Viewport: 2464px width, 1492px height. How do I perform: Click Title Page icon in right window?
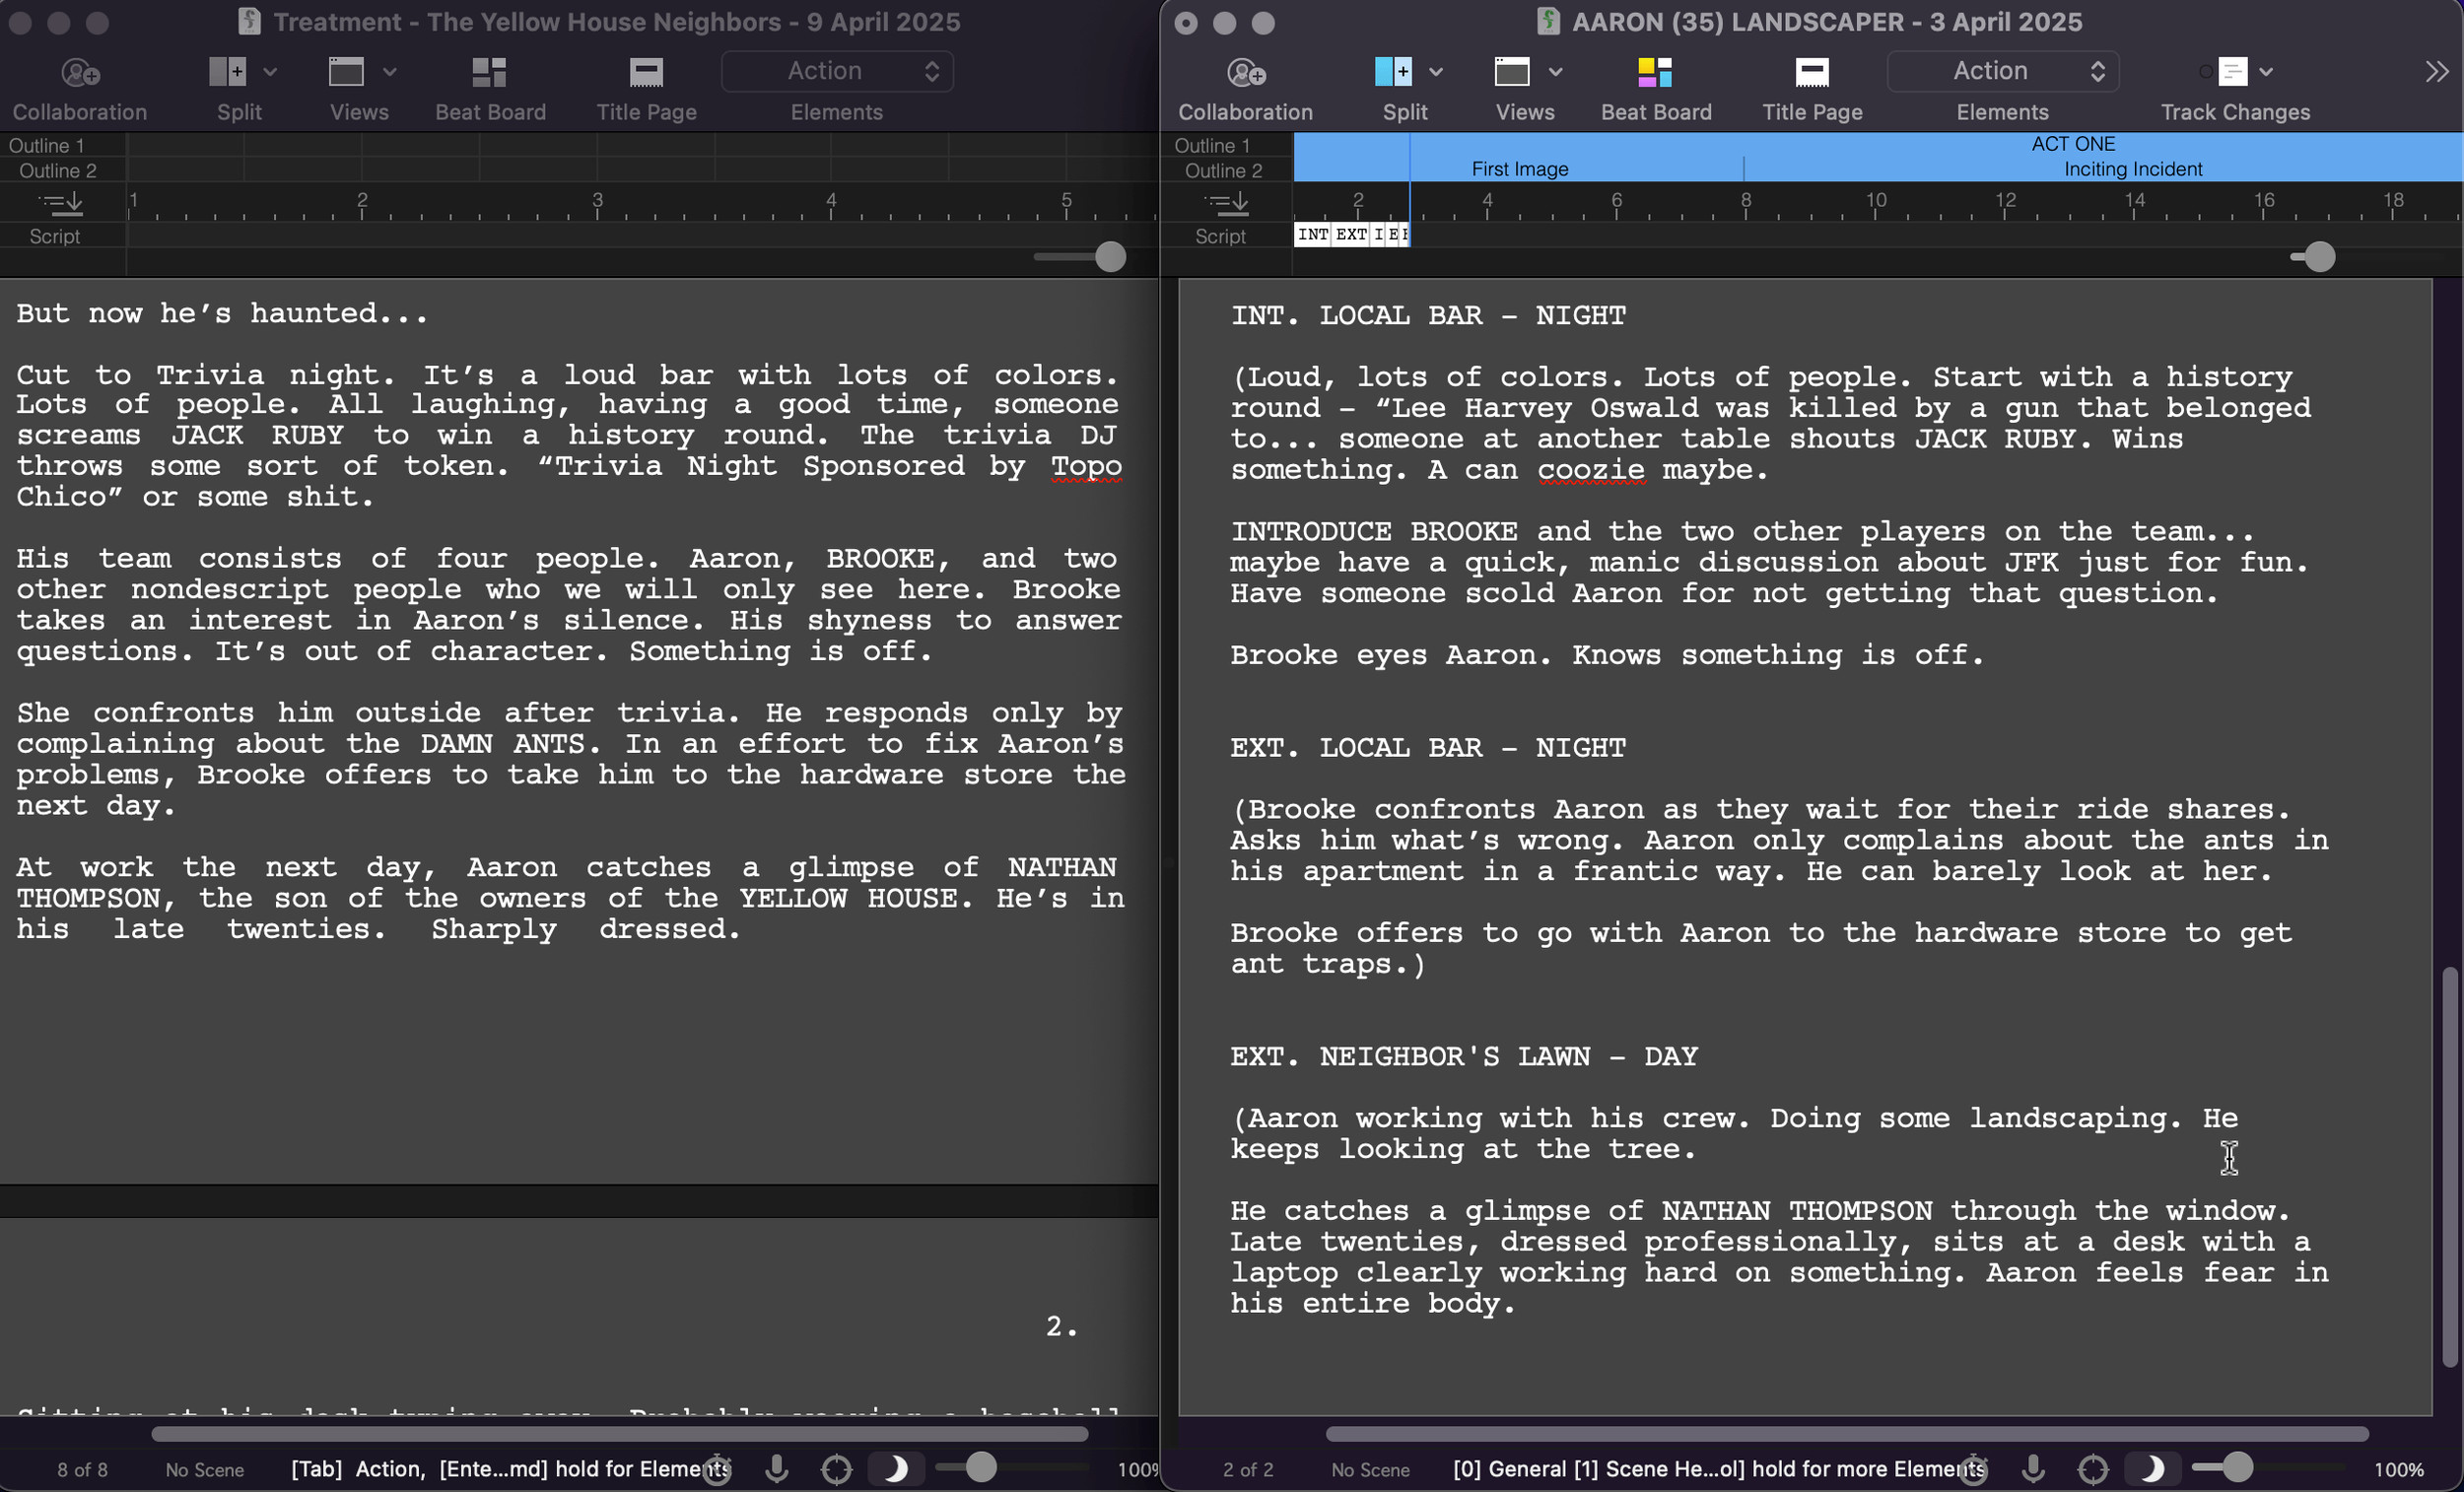(1811, 73)
